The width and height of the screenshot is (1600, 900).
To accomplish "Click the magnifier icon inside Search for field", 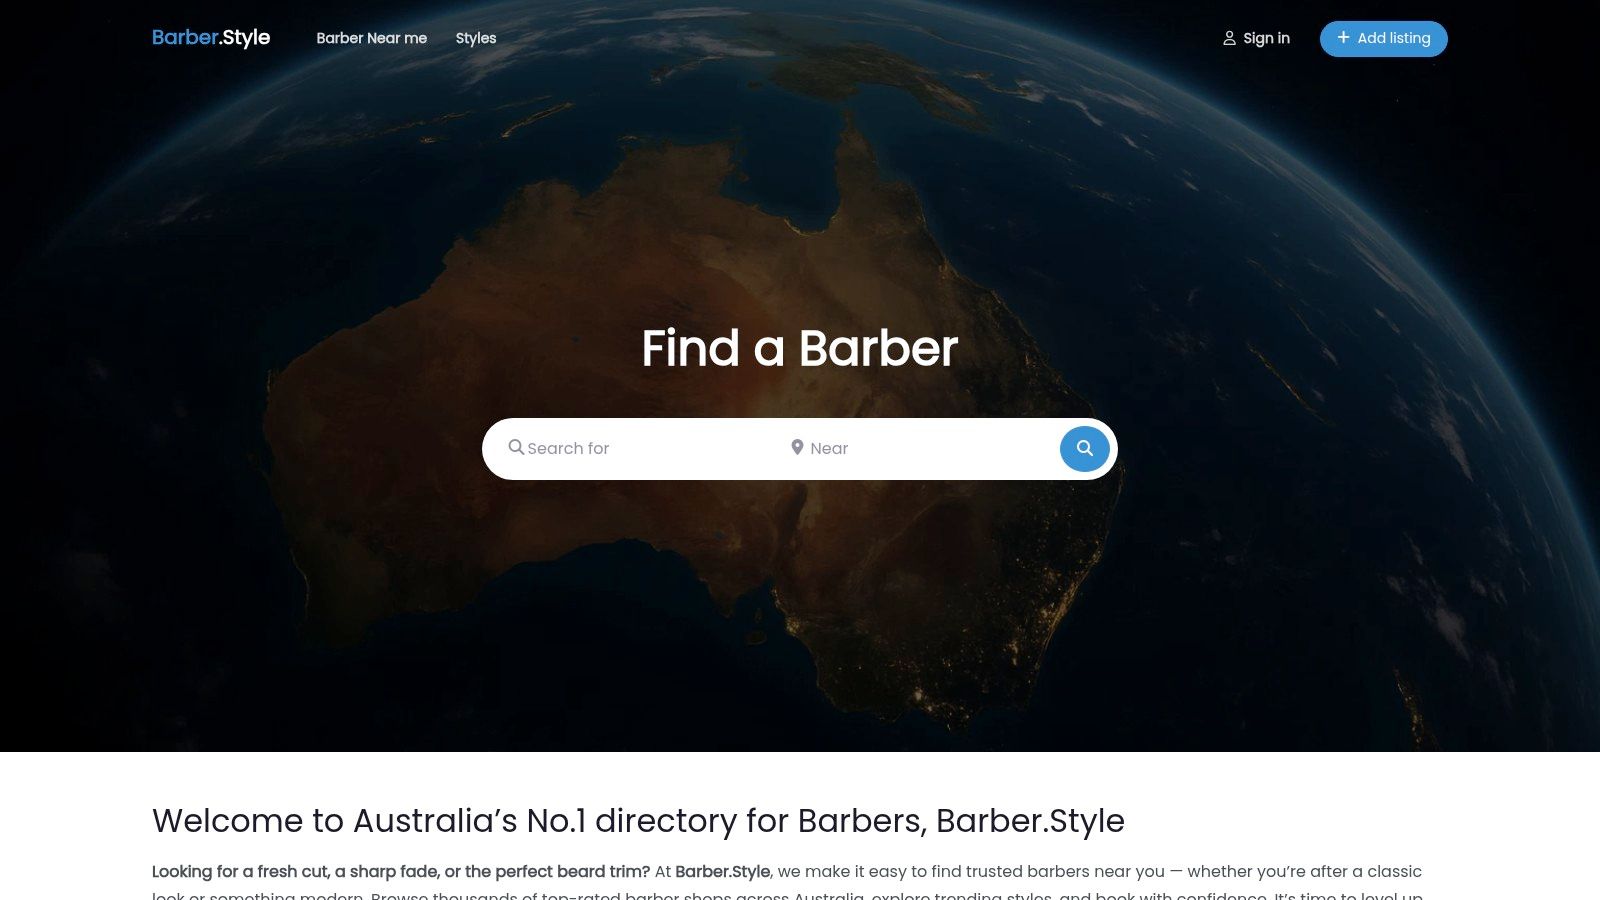I will (516, 447).
